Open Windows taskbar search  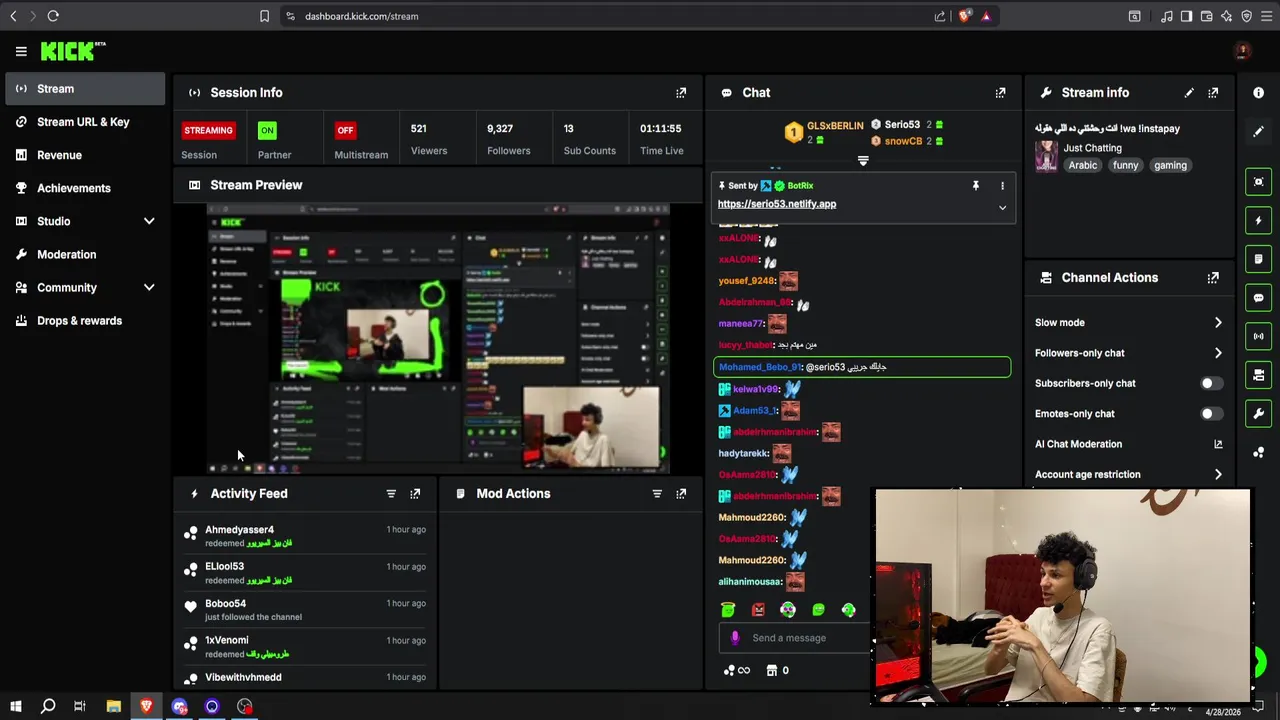(47, 706)
